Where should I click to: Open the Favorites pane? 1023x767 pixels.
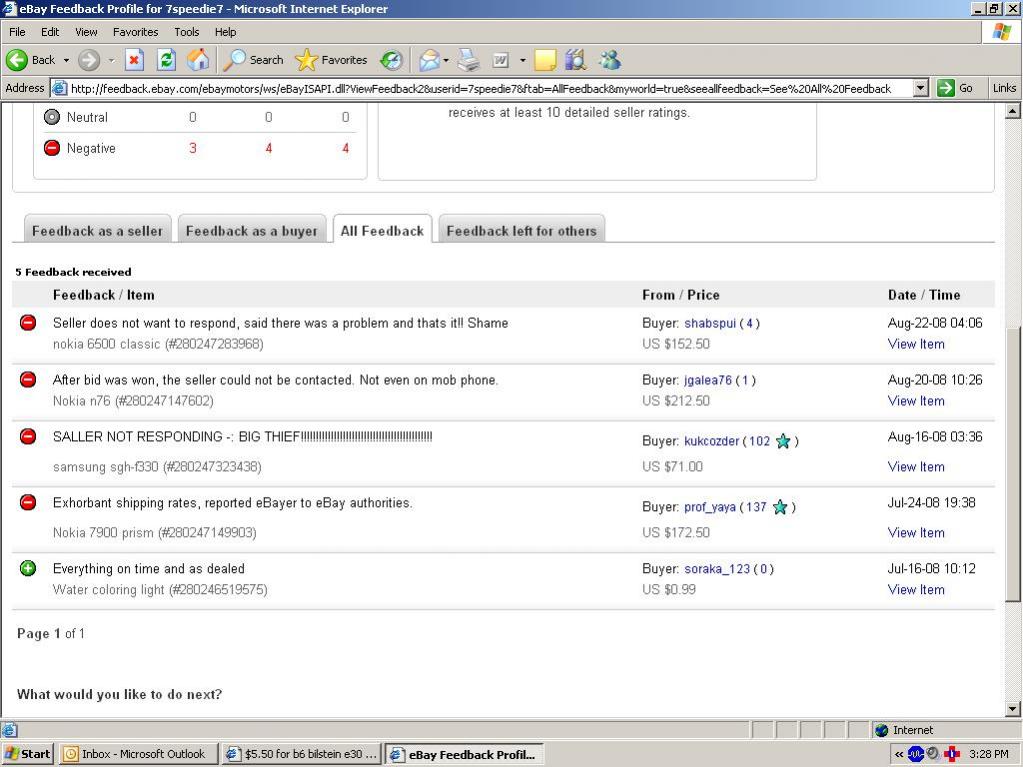332,60
